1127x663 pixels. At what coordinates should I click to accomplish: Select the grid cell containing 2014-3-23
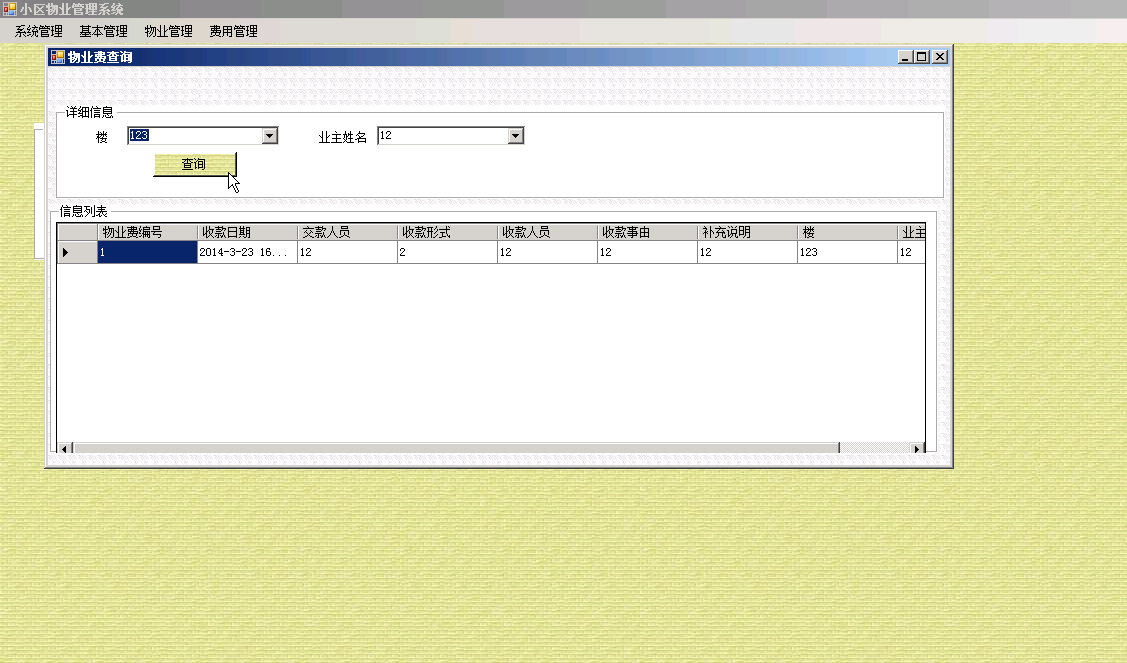(245, 252)
